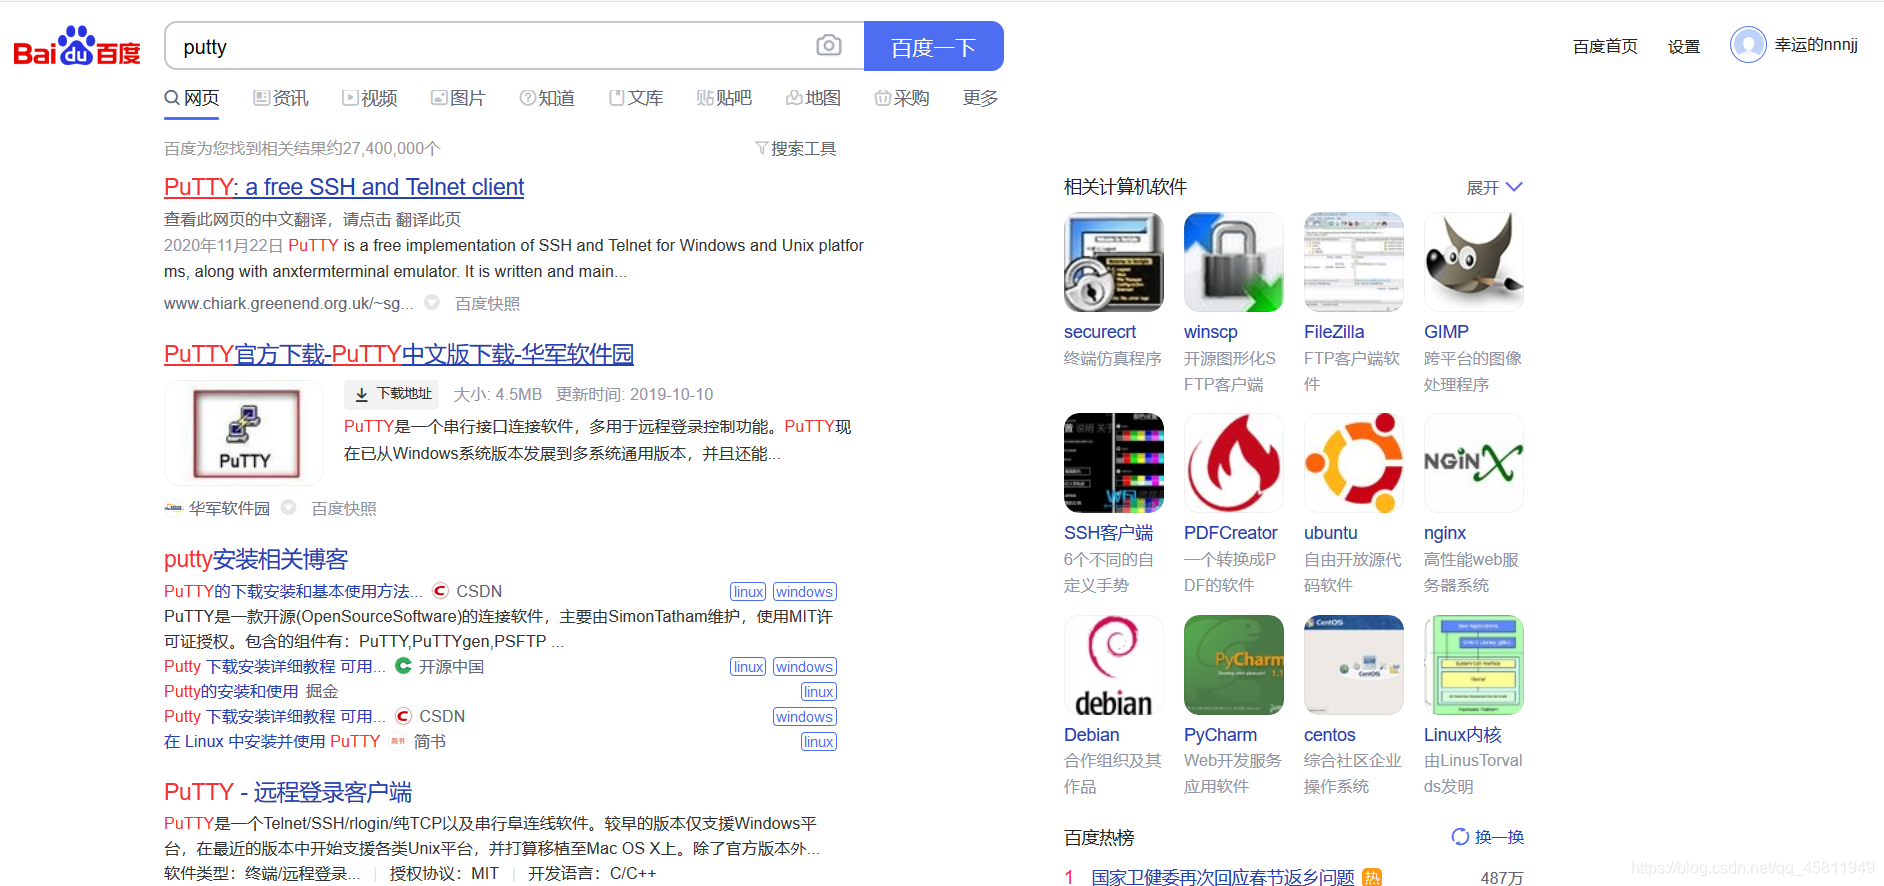This screenshot has height=886, width=1884.
Task: Open nginx logo icon
Action: [1473, 463]
